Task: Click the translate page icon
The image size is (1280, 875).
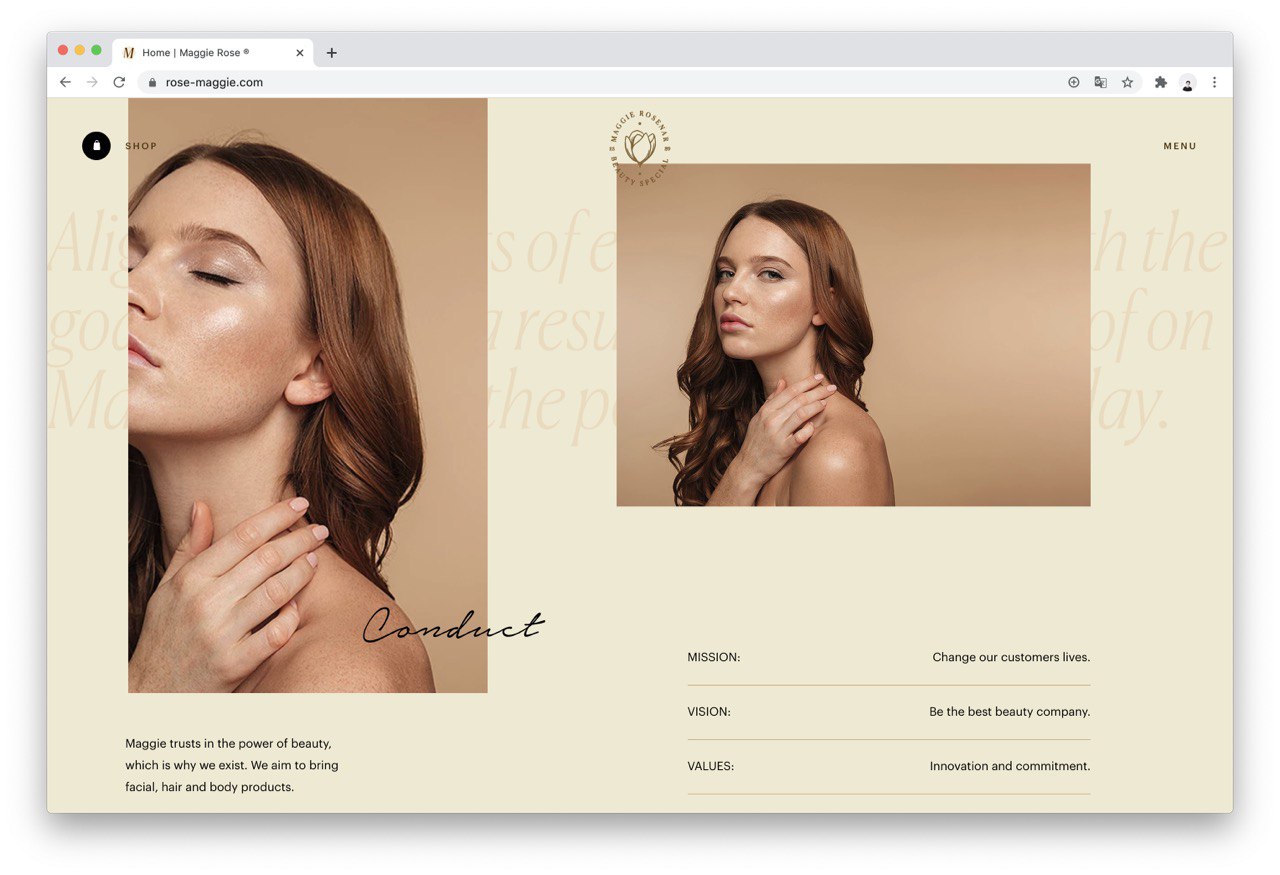Action: (1101, 82)
